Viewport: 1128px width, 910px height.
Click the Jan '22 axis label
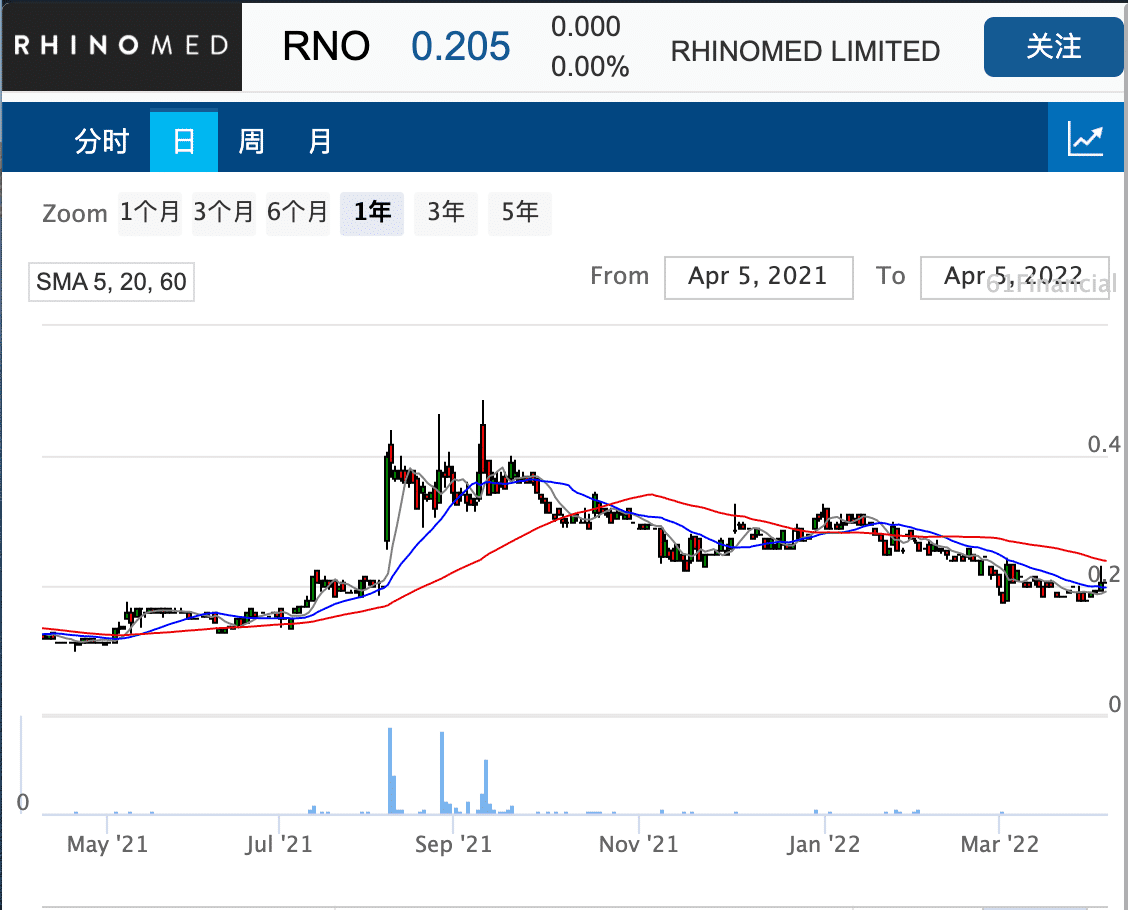[824, 844]
